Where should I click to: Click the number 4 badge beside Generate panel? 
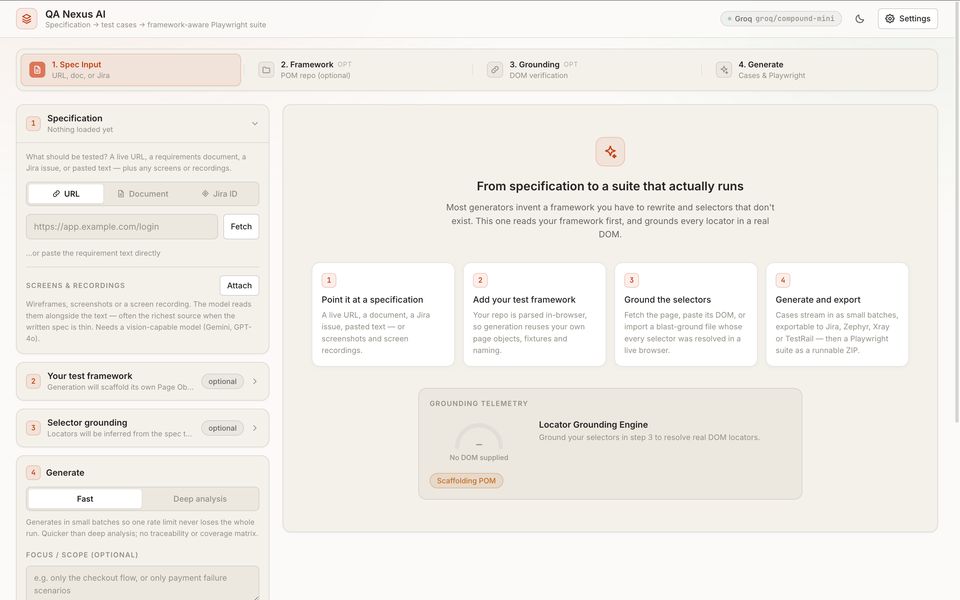(33, 473)
